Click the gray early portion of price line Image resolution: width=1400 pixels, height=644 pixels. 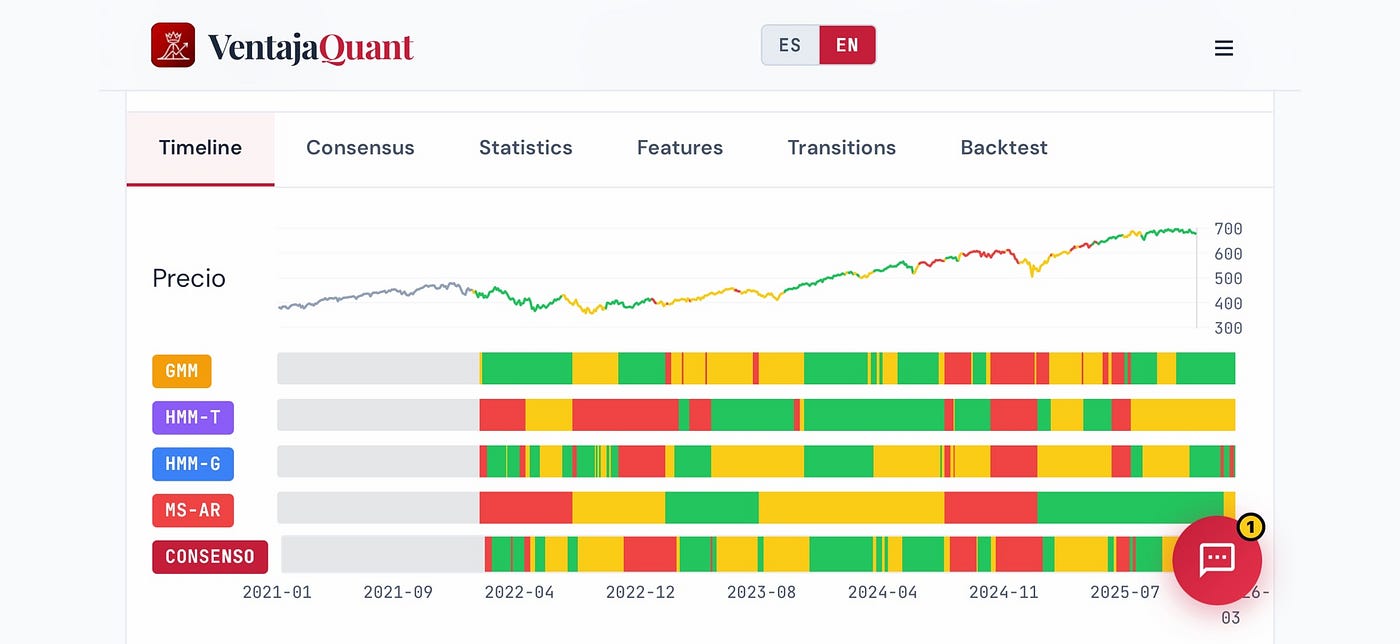click(x=374, y=296)
